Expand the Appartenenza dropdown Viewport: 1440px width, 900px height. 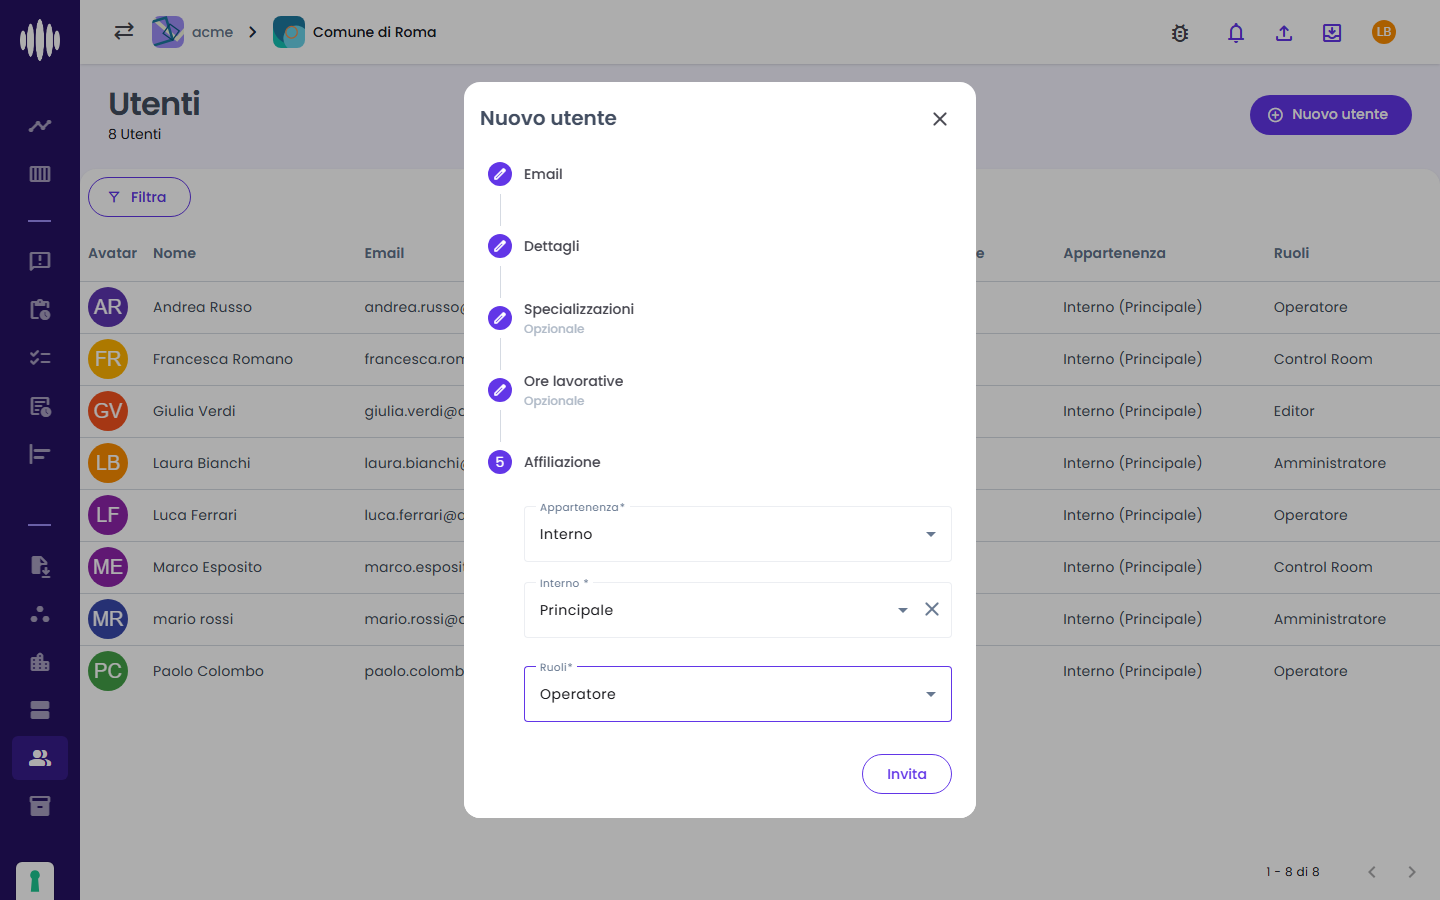click(738, 534)
